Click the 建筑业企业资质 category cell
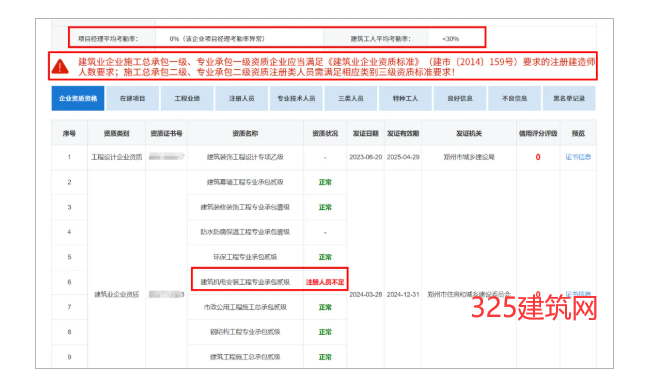Screen dimensions: 657x387 click(x=116, y=294)
